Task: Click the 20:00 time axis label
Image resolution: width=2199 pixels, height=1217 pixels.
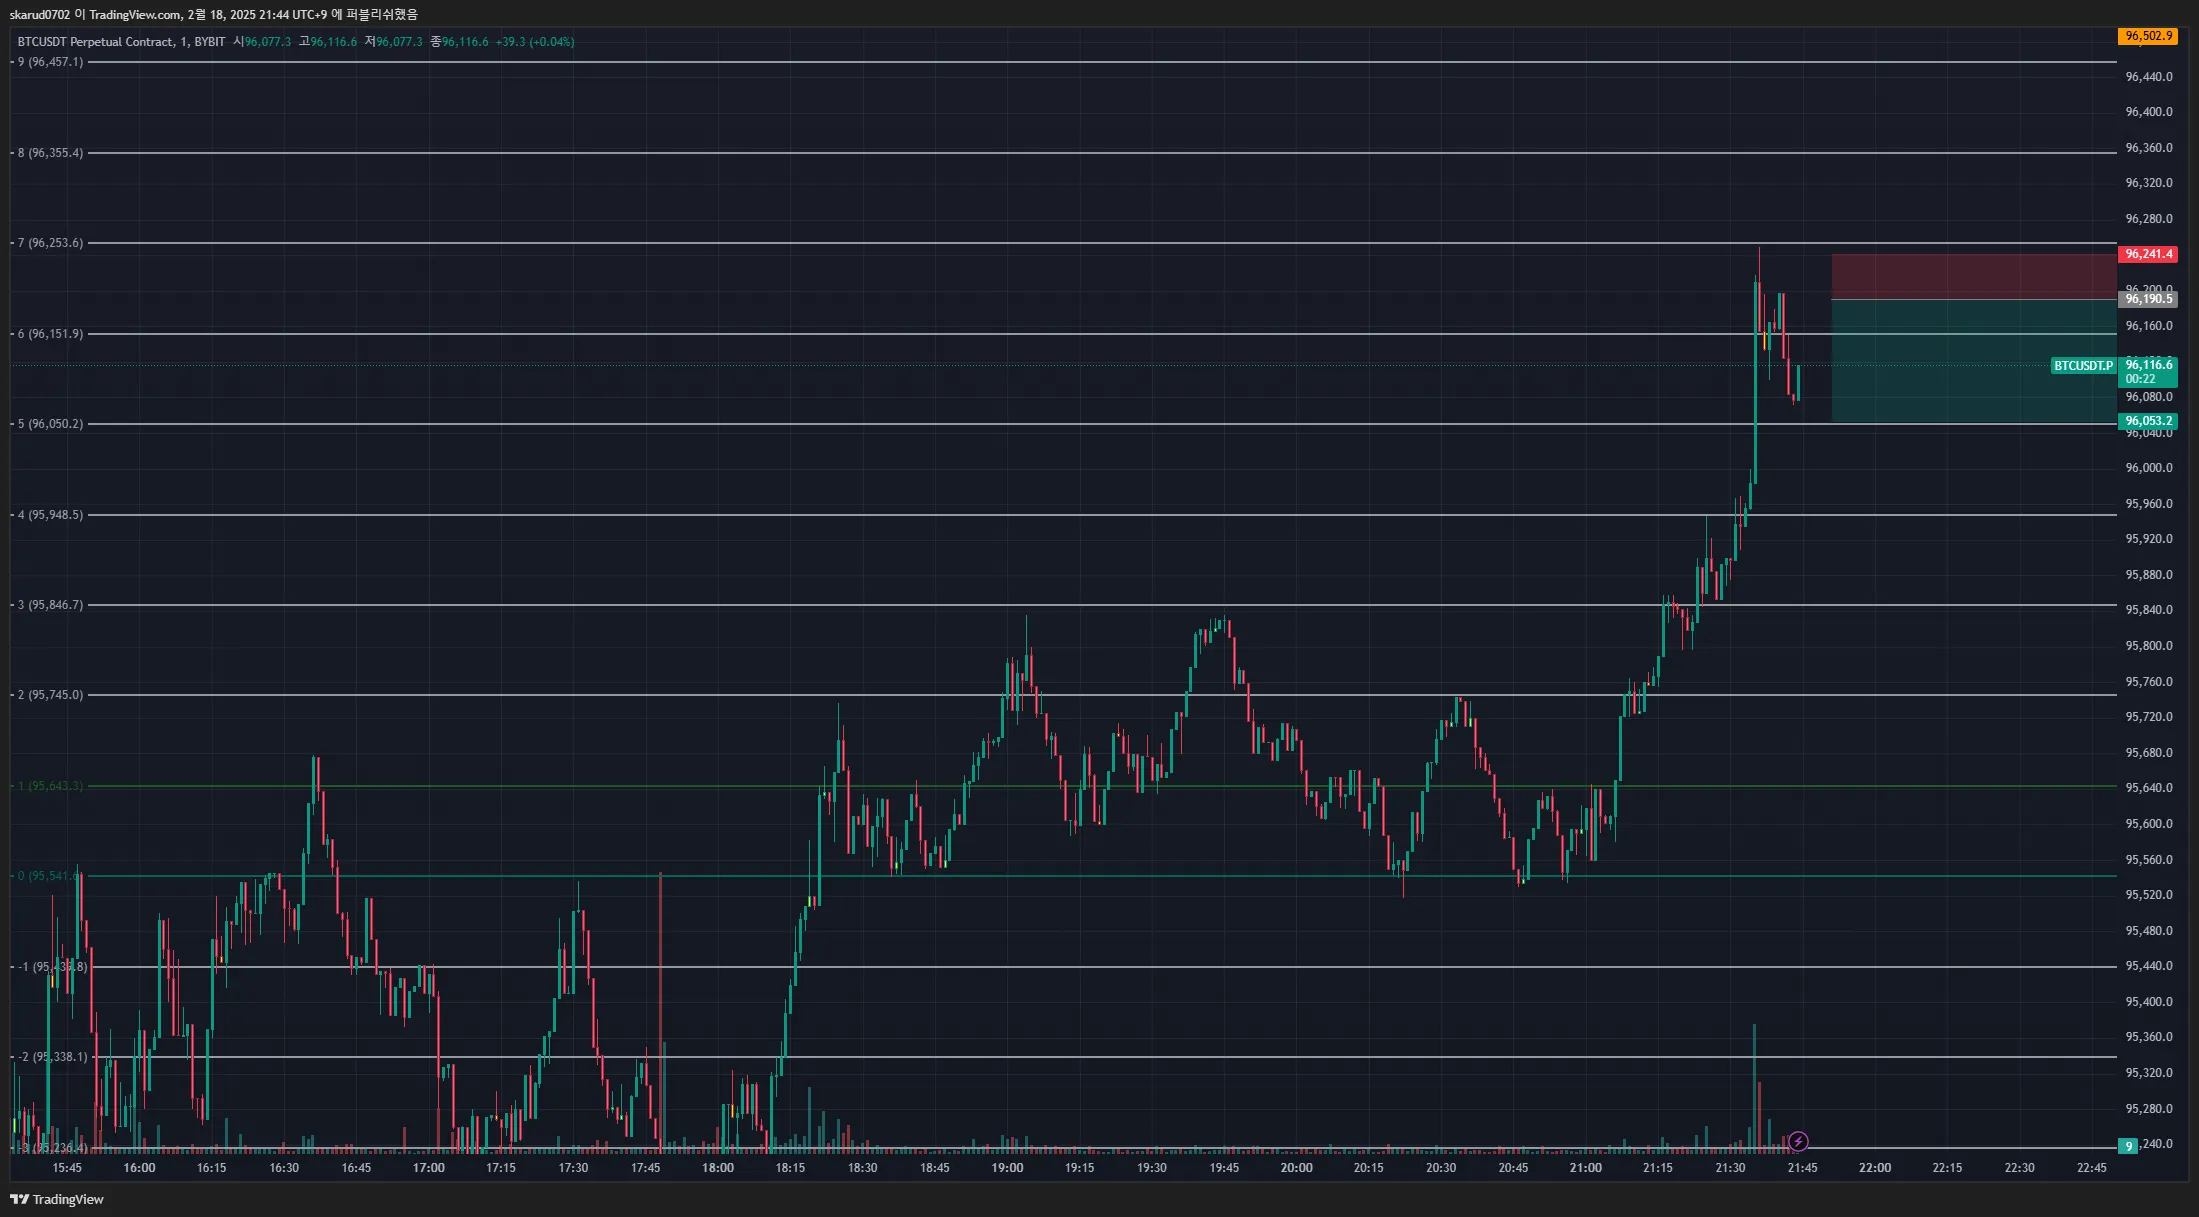Action: [1296, 1168]
